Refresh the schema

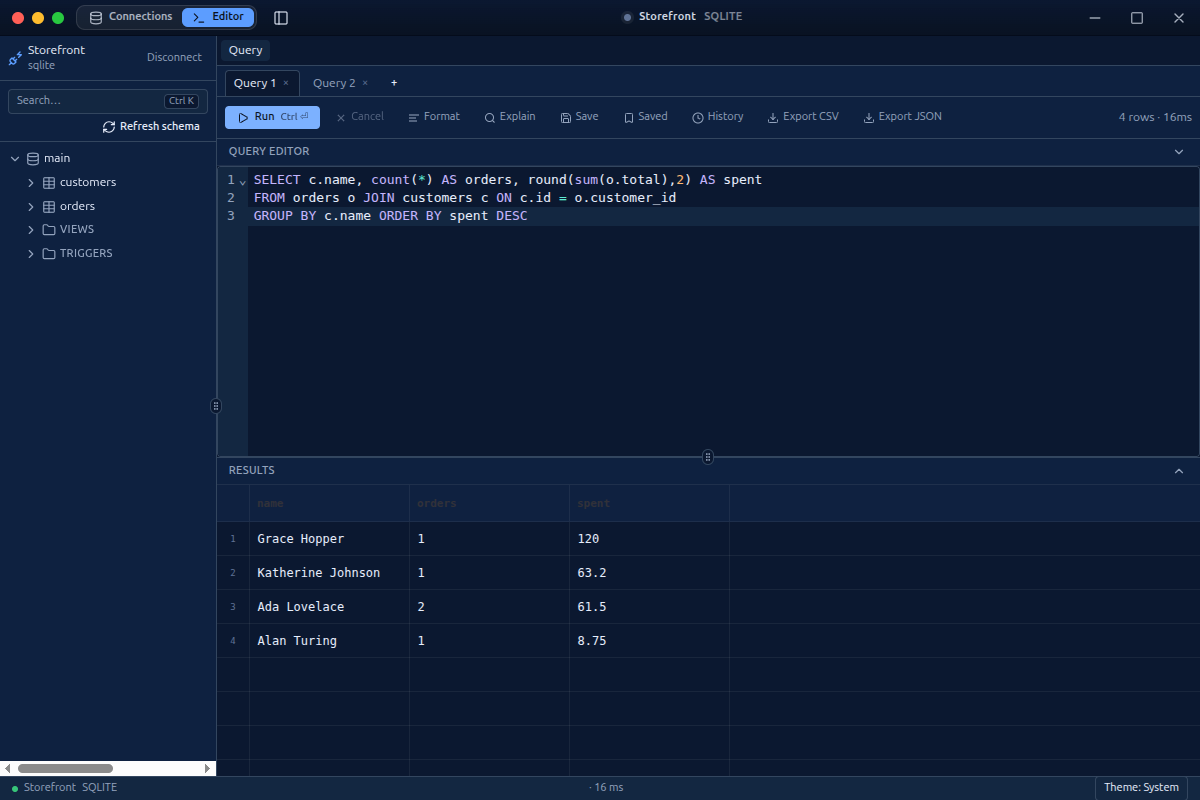(151, 127)
